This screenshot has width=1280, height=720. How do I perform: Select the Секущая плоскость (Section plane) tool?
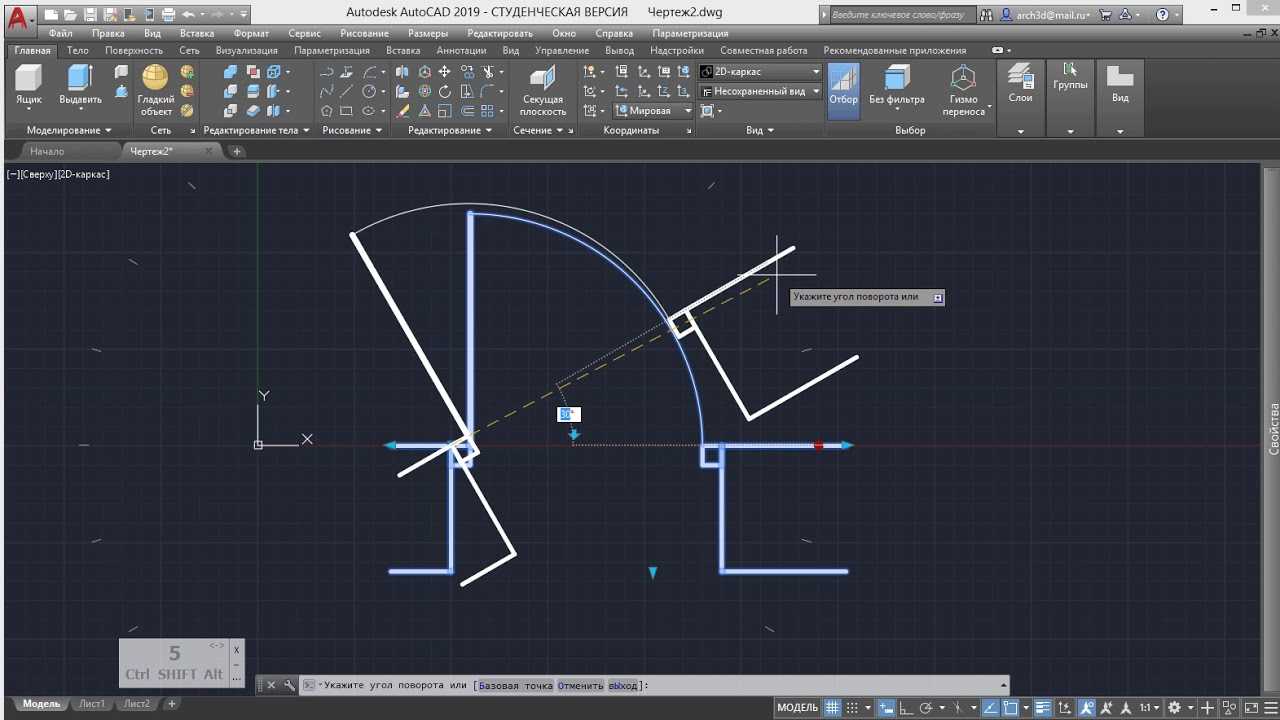pyautogui.click(x=543, y=90)
